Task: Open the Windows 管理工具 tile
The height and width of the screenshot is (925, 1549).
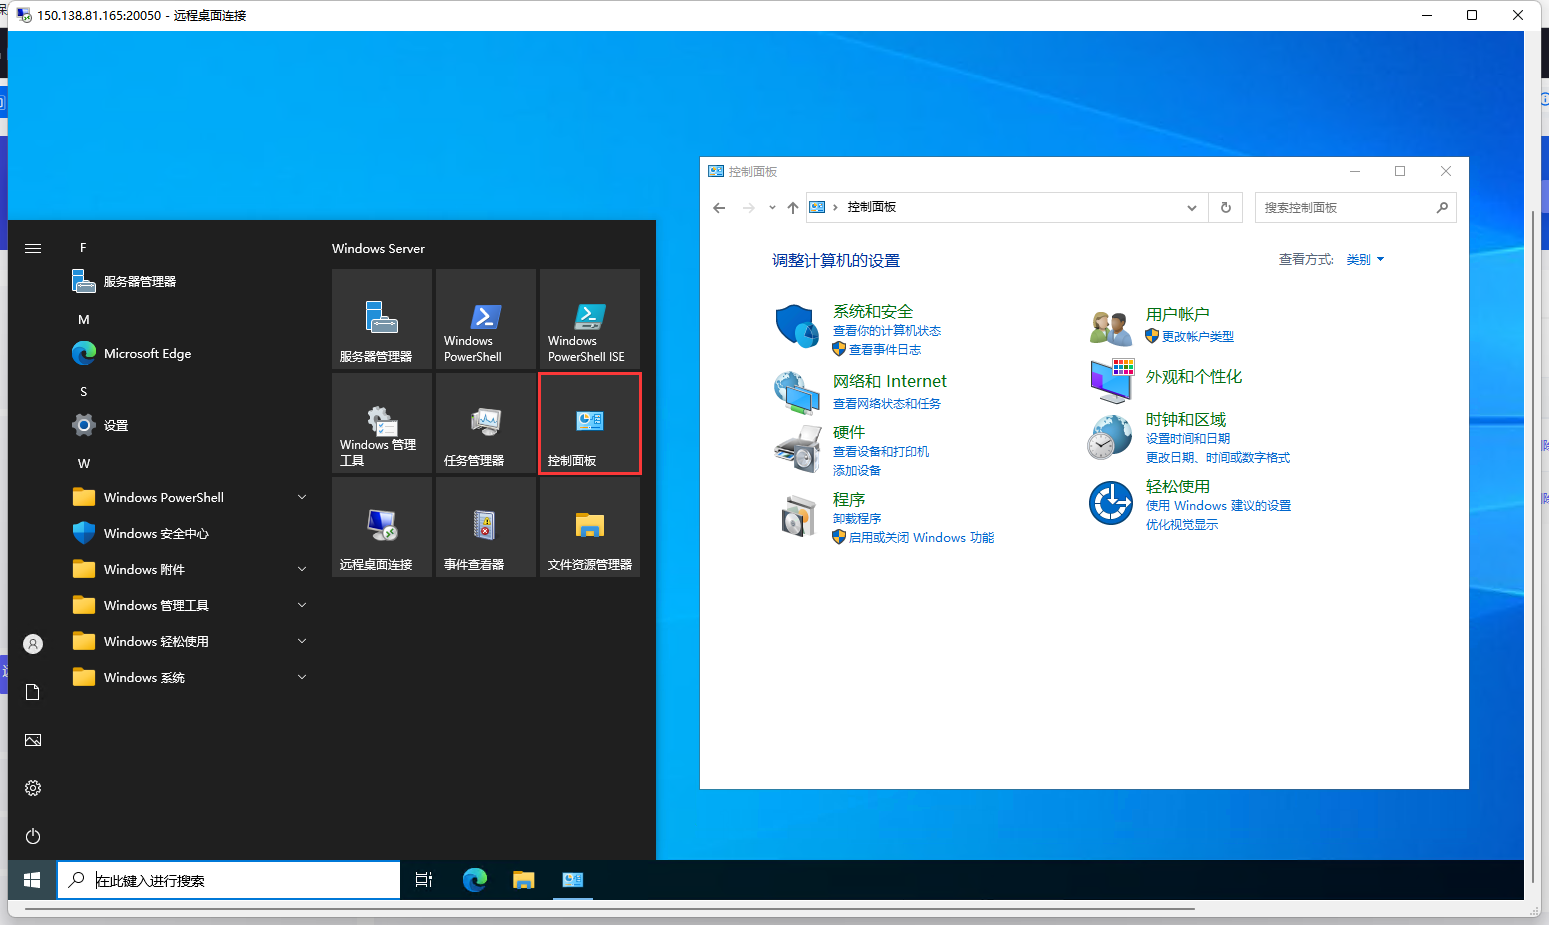Action: tap(382, 423)
